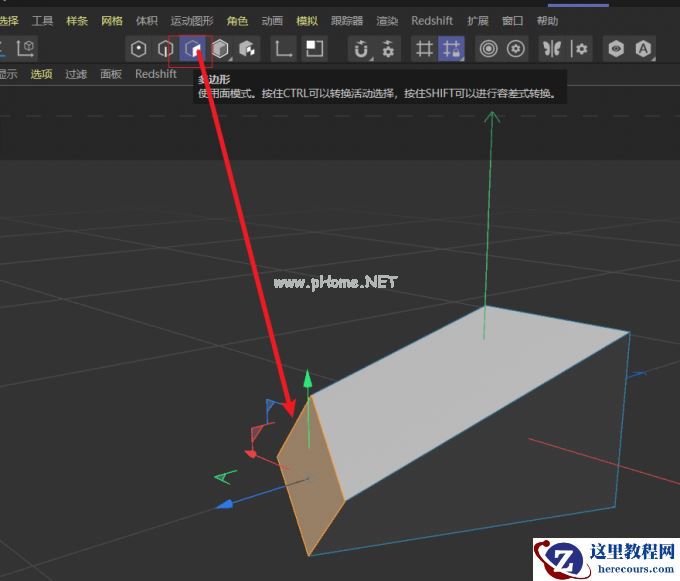Expand the viewport 过滤 menu
The height and width of the screenshot is (581, 680).
click(x=76, y=74)
